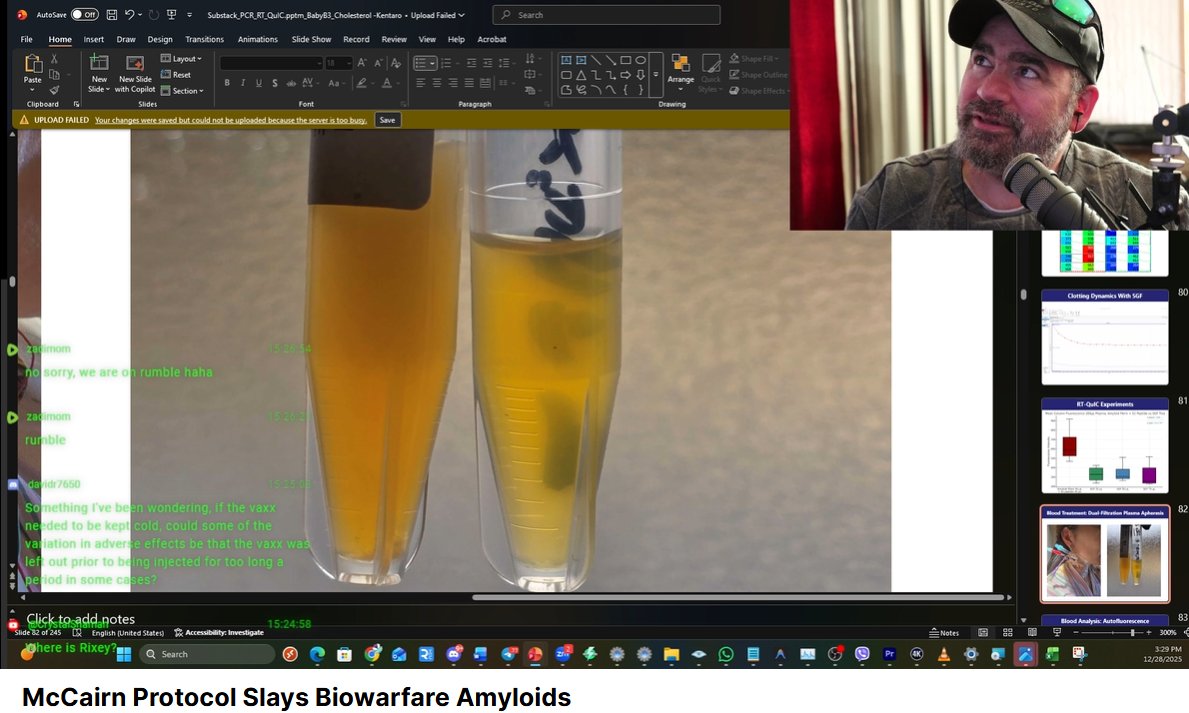Click the Save disk icon in title bar
The width and height of the screenshot is (1189, 713).
coord(112,14)
